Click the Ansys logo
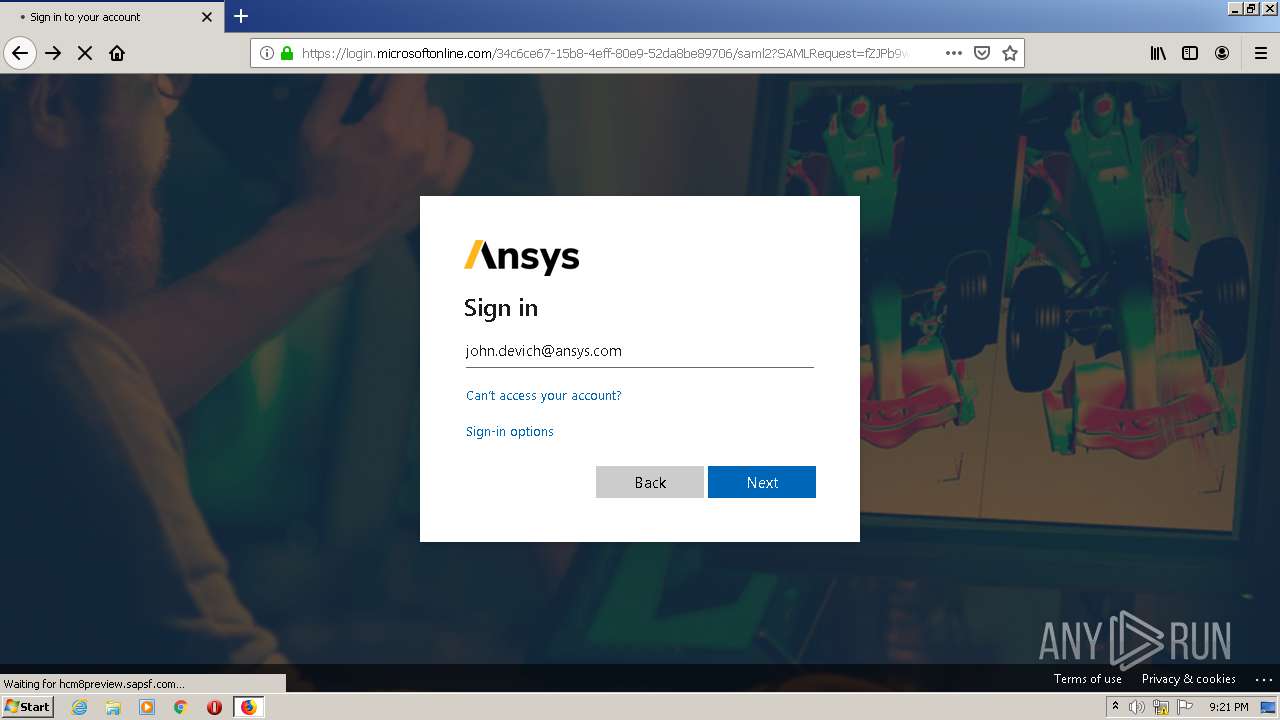 point(521,257)
